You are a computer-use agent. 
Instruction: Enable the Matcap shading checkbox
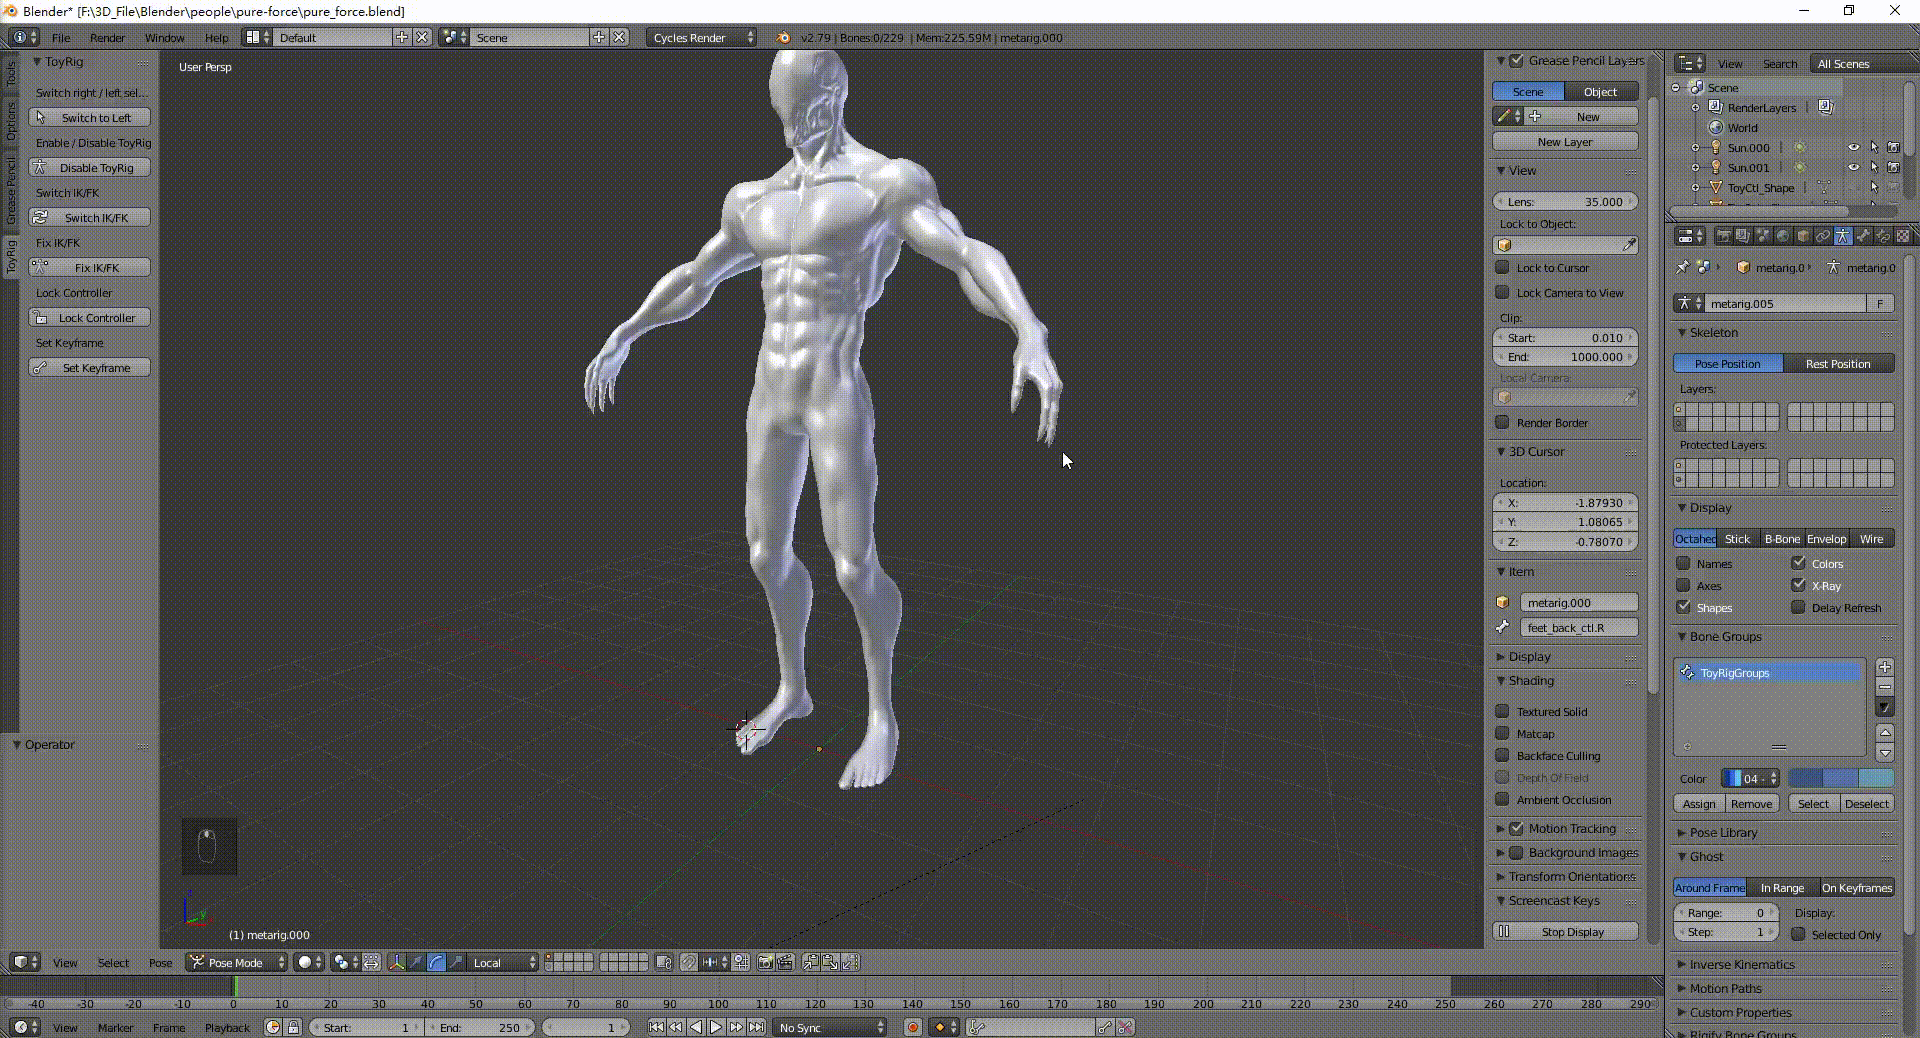1502,733
